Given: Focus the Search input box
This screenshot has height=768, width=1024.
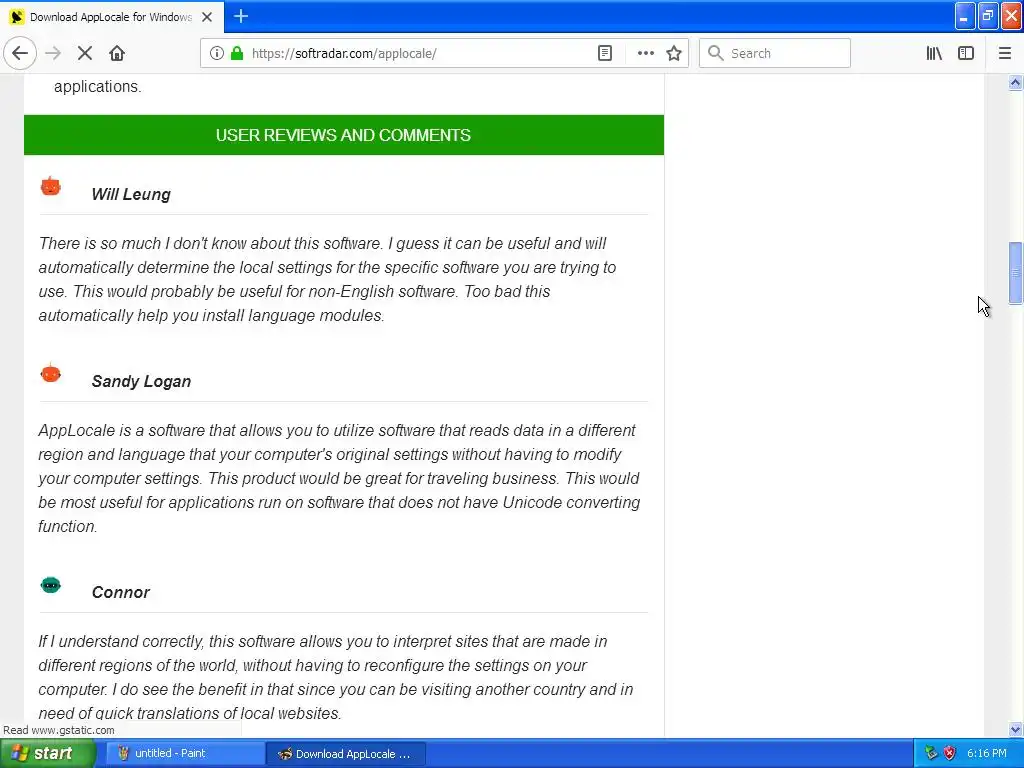Looking at the screenshot, I should point(775,53).
